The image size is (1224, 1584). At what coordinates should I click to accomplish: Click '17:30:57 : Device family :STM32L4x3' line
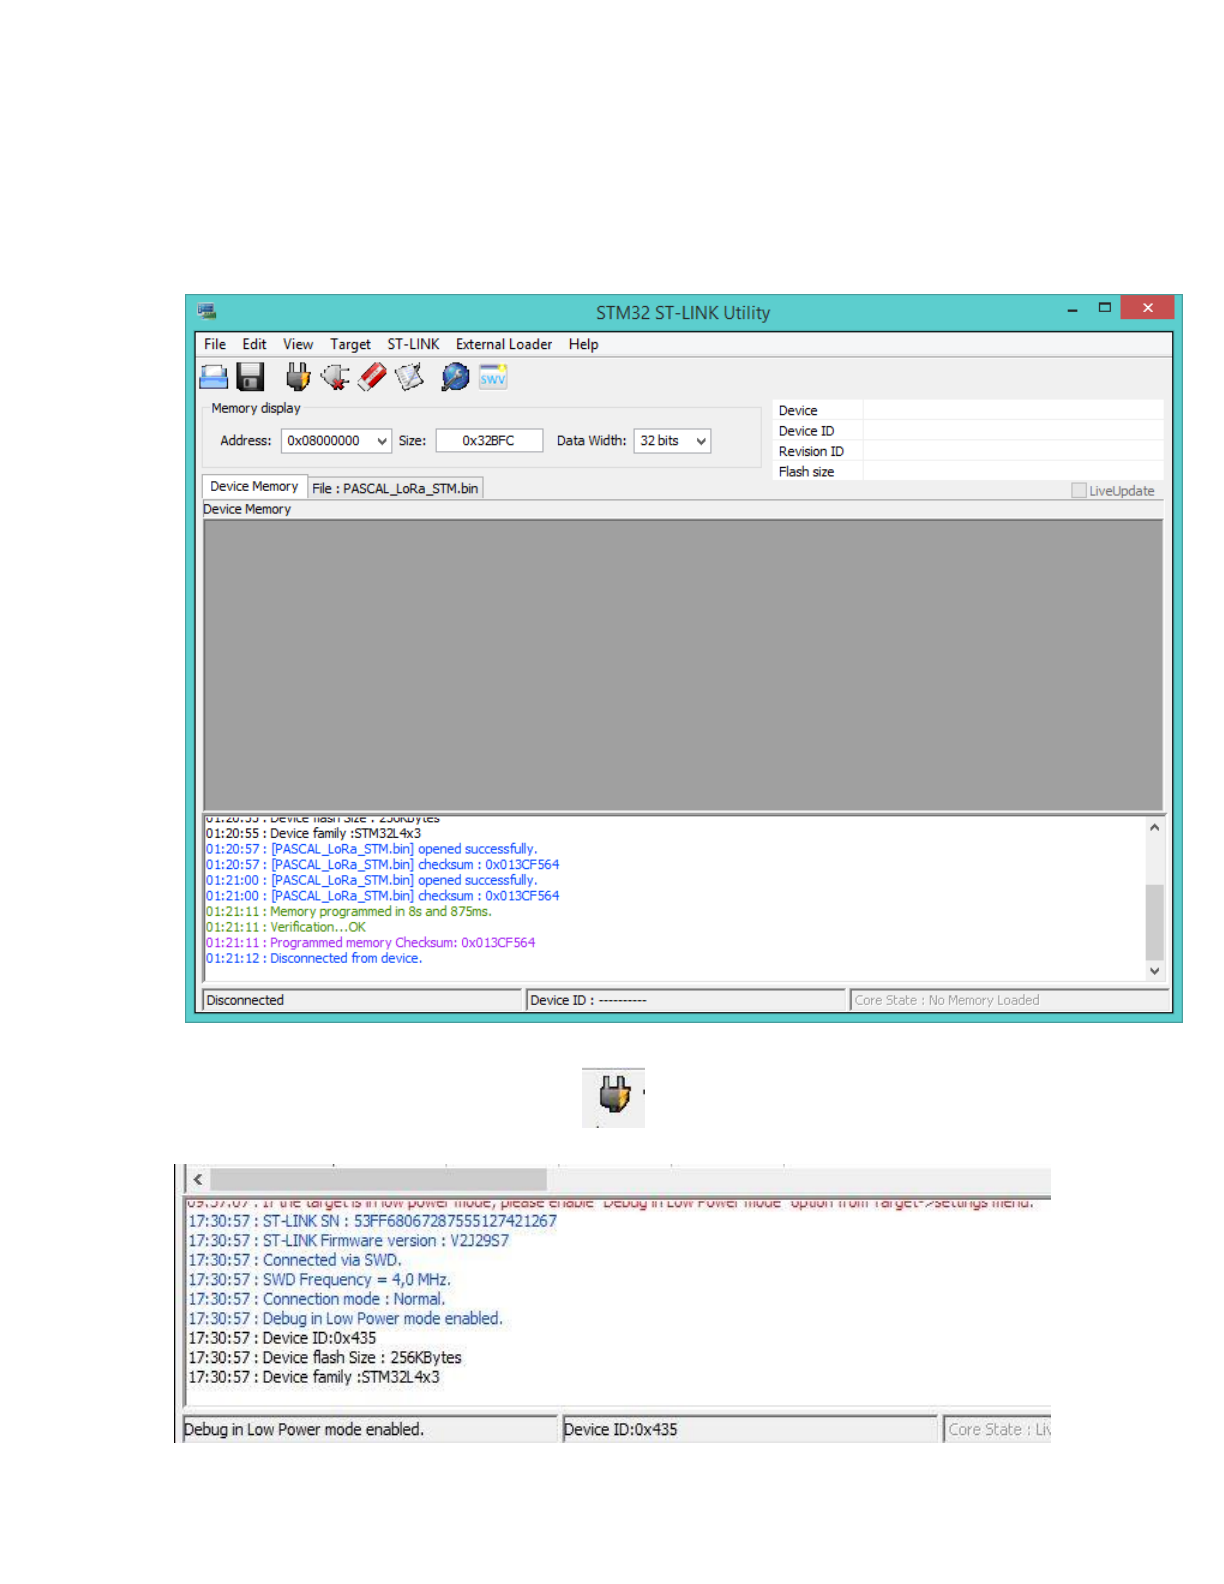pos(314,1377)
